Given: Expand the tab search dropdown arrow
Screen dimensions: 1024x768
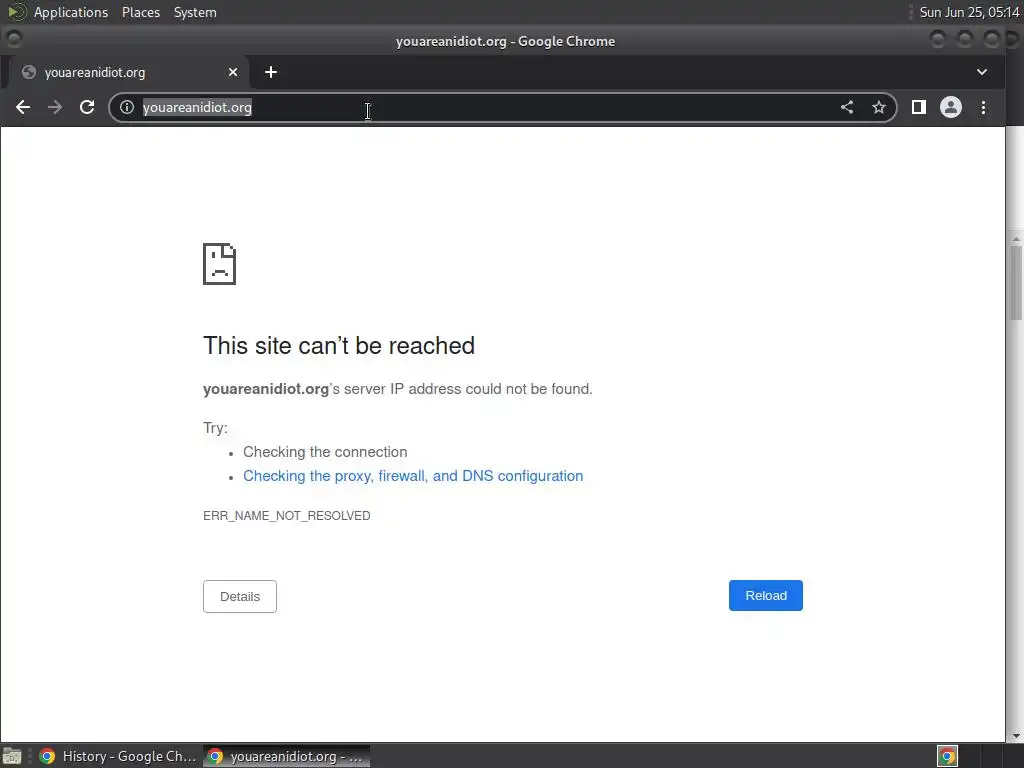Looking at the screenshot, I should (982, 72).
